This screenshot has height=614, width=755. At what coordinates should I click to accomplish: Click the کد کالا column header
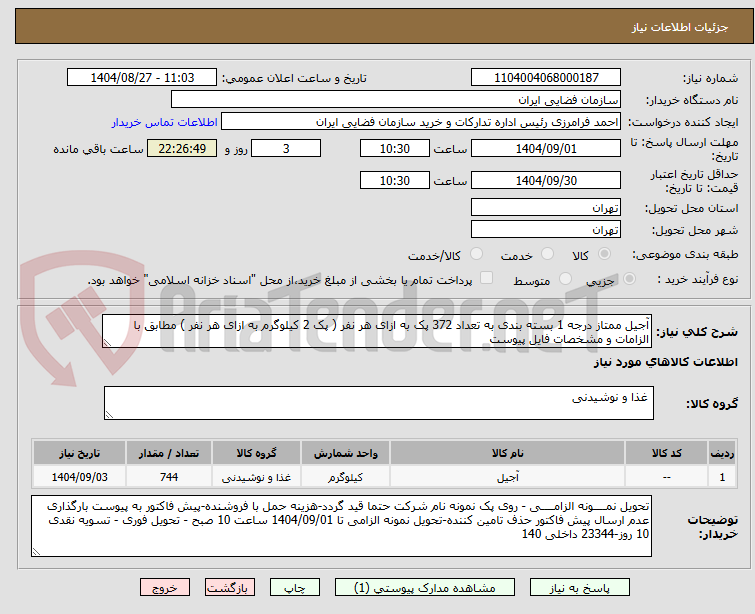(x=666, y=453)
